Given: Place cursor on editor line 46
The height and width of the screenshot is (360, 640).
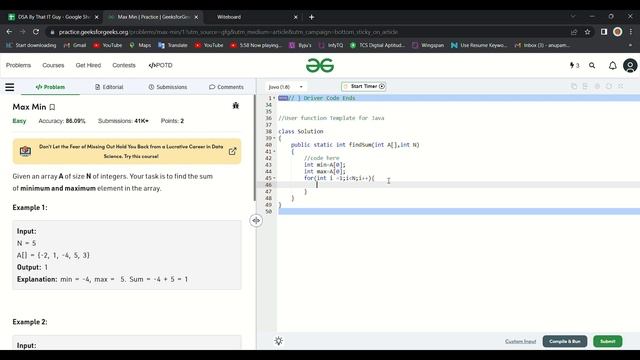Looking at the screenshot, I should (x=458, y=184).
